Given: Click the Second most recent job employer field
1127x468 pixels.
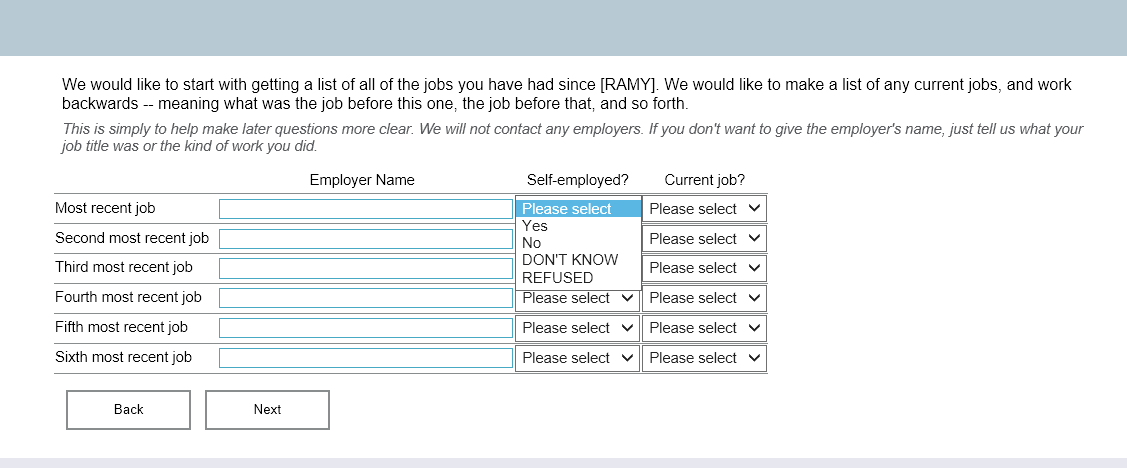Looking at the screenshot, I should [x=365, y=239].
